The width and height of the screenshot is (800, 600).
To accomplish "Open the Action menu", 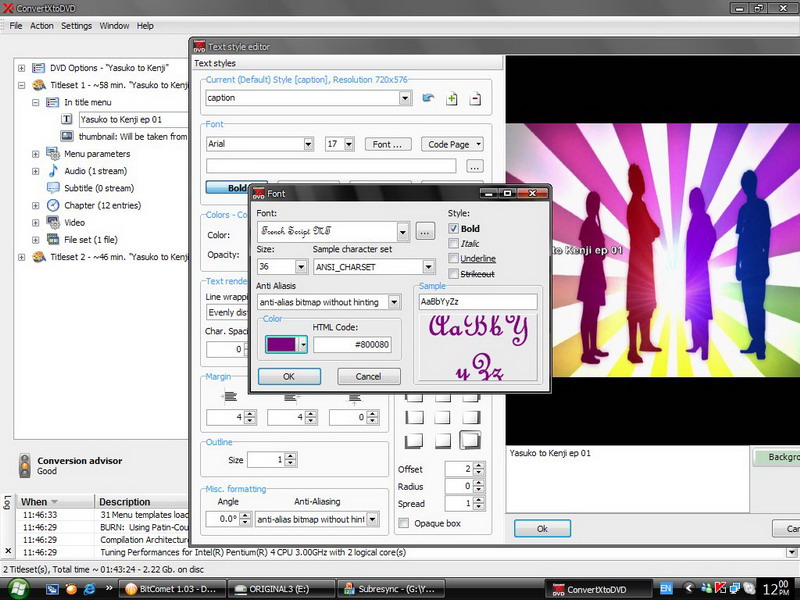I will pyautogui.click(x=41, y=26).
